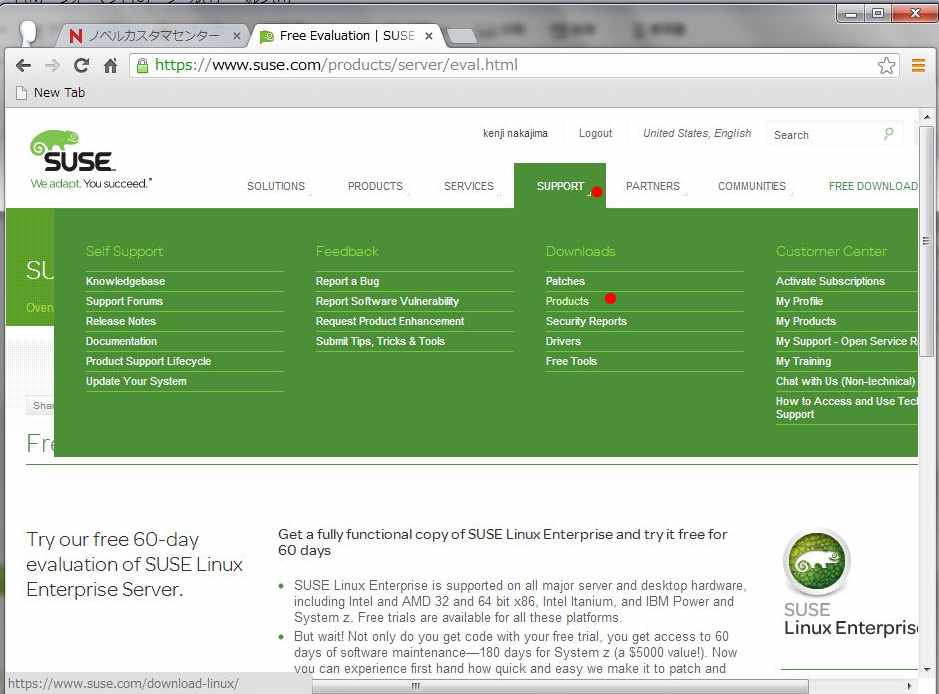Viewport: 939px width, 694px height.
Task: Click Report a Bug
Action: click(x=347, y=281)
